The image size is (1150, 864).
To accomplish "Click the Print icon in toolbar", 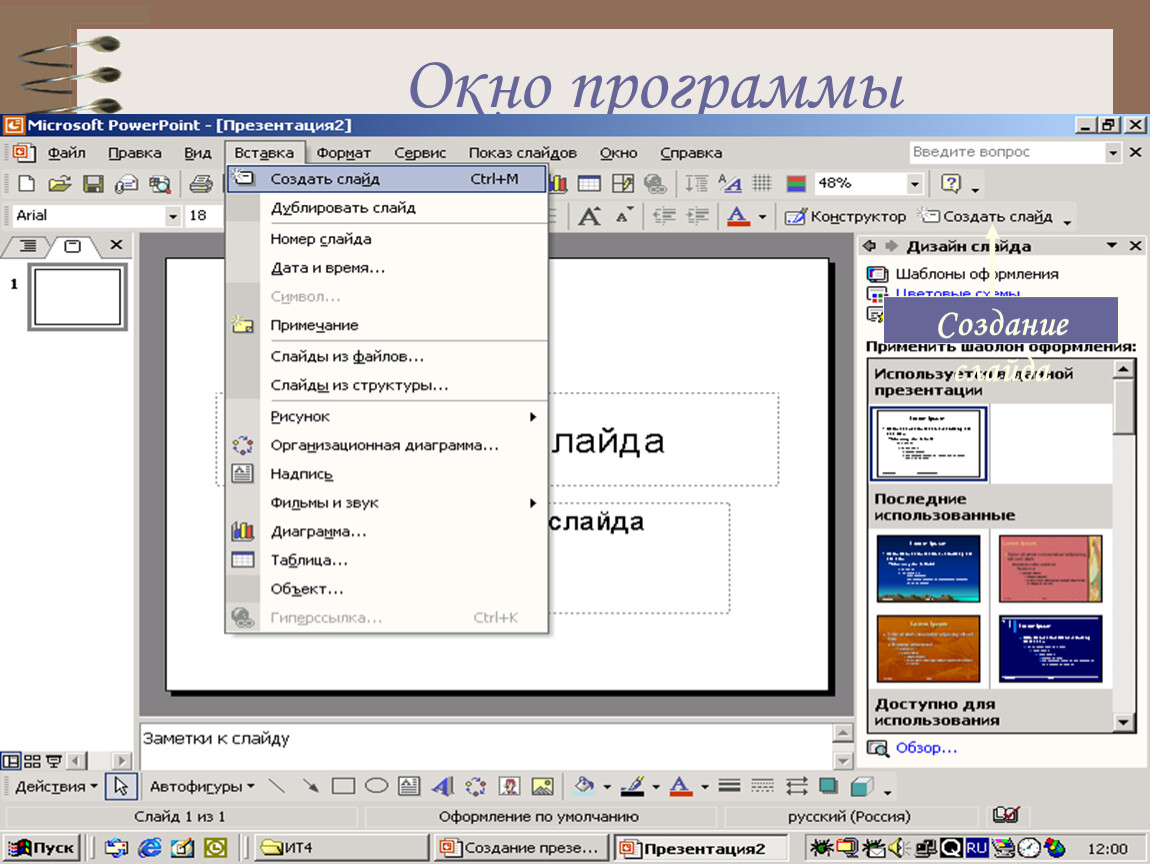I will pos(200,183).
